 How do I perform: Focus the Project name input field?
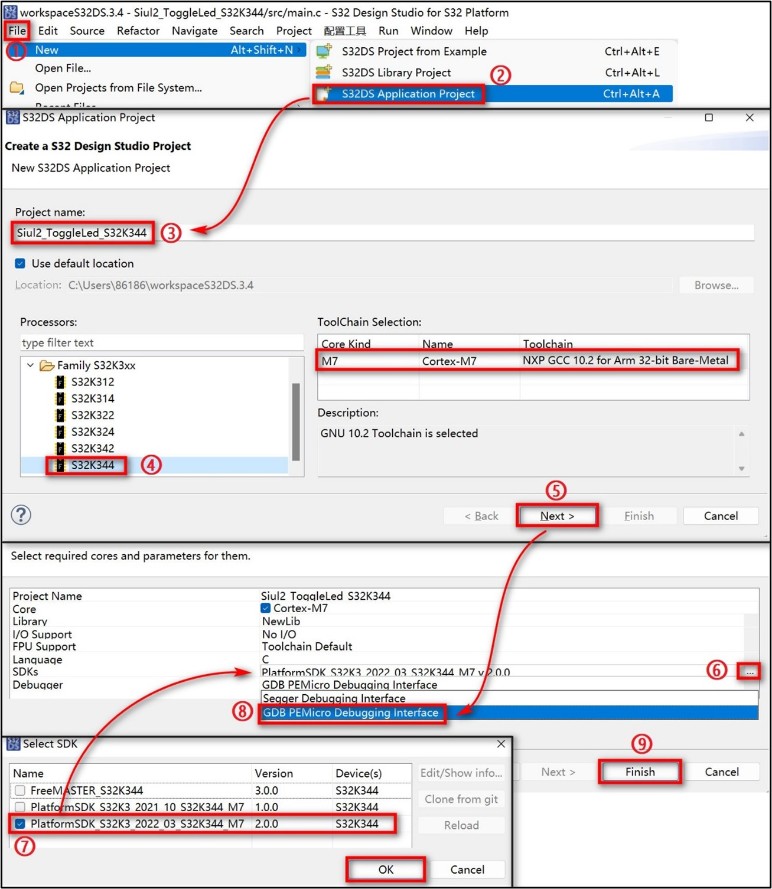(x=384, y=232)
